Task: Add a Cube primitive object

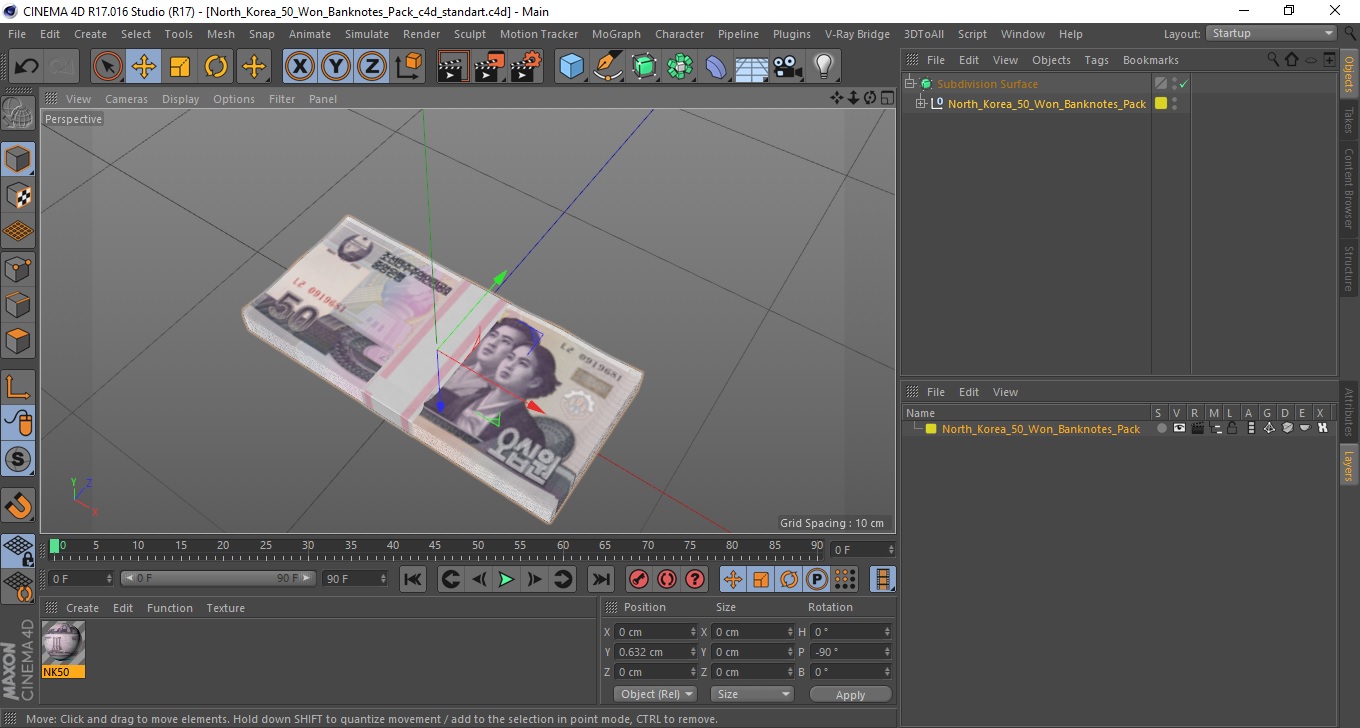Action: (572, 67)
